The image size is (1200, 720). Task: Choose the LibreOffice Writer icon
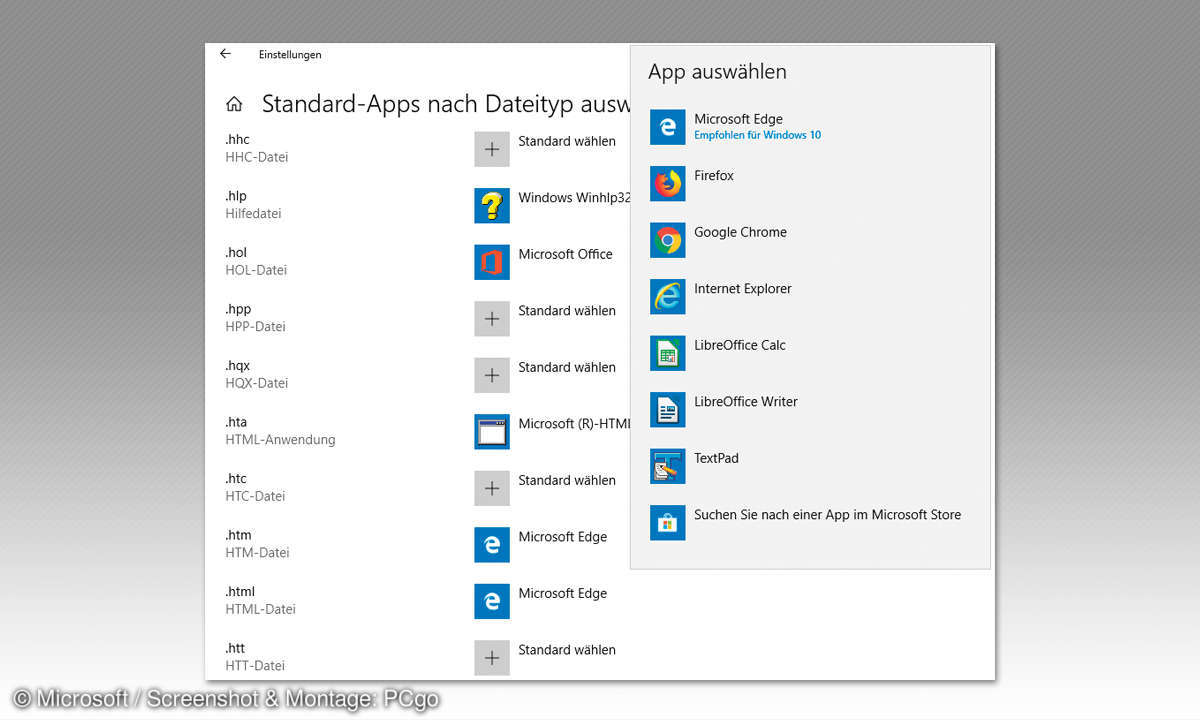click(x=668, y=410)
